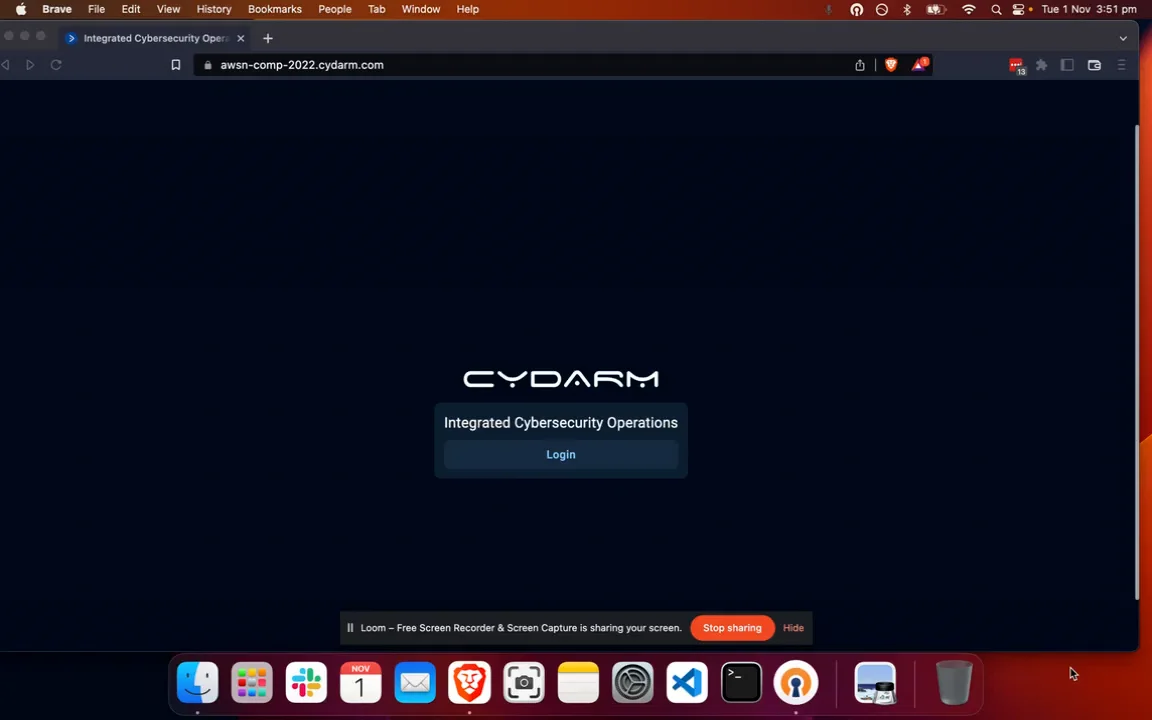Open the Wi-Fi status menu
The image size is (1152, 720).
969,10
